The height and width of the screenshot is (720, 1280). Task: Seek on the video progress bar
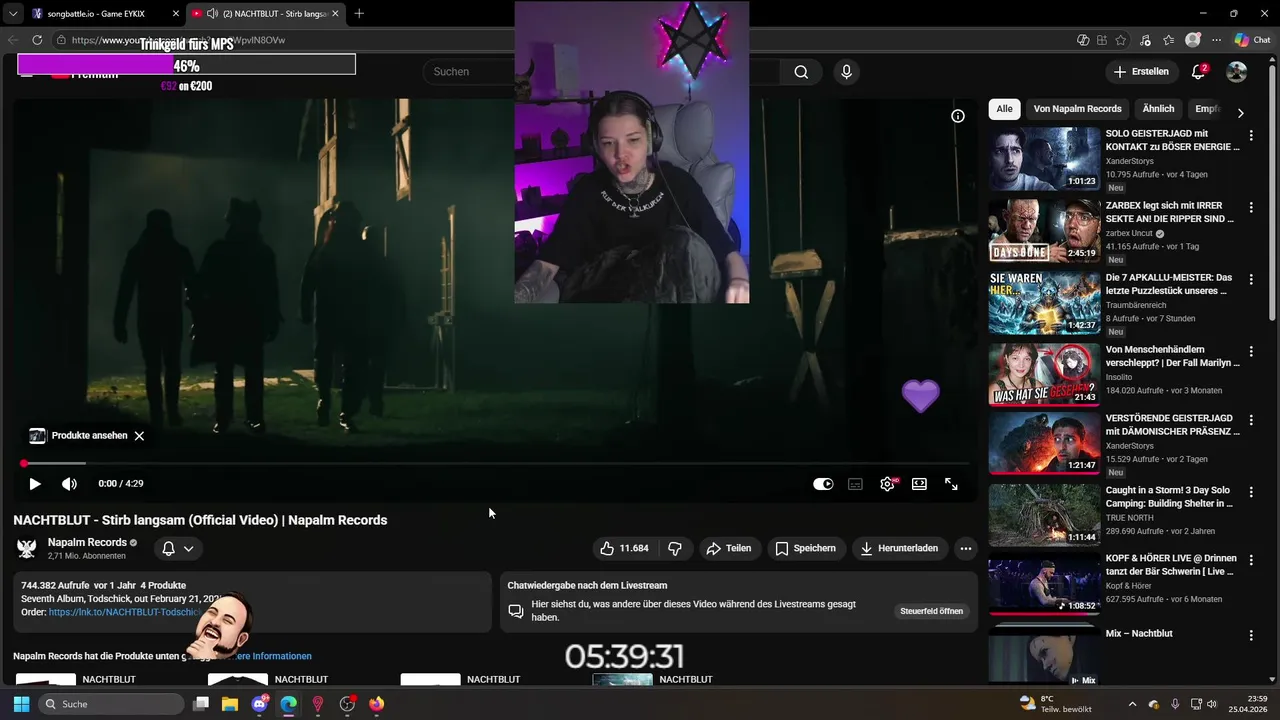[497, 464]
